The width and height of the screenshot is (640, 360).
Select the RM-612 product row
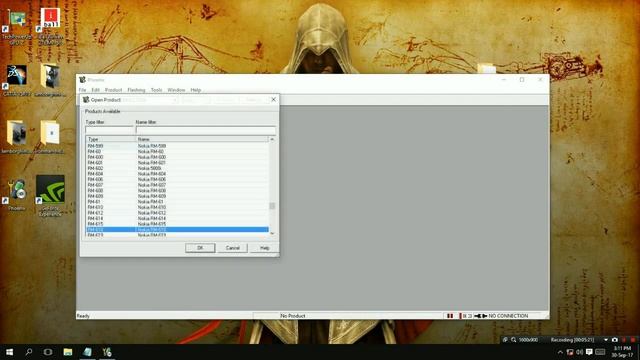click(x=177, y=213)
